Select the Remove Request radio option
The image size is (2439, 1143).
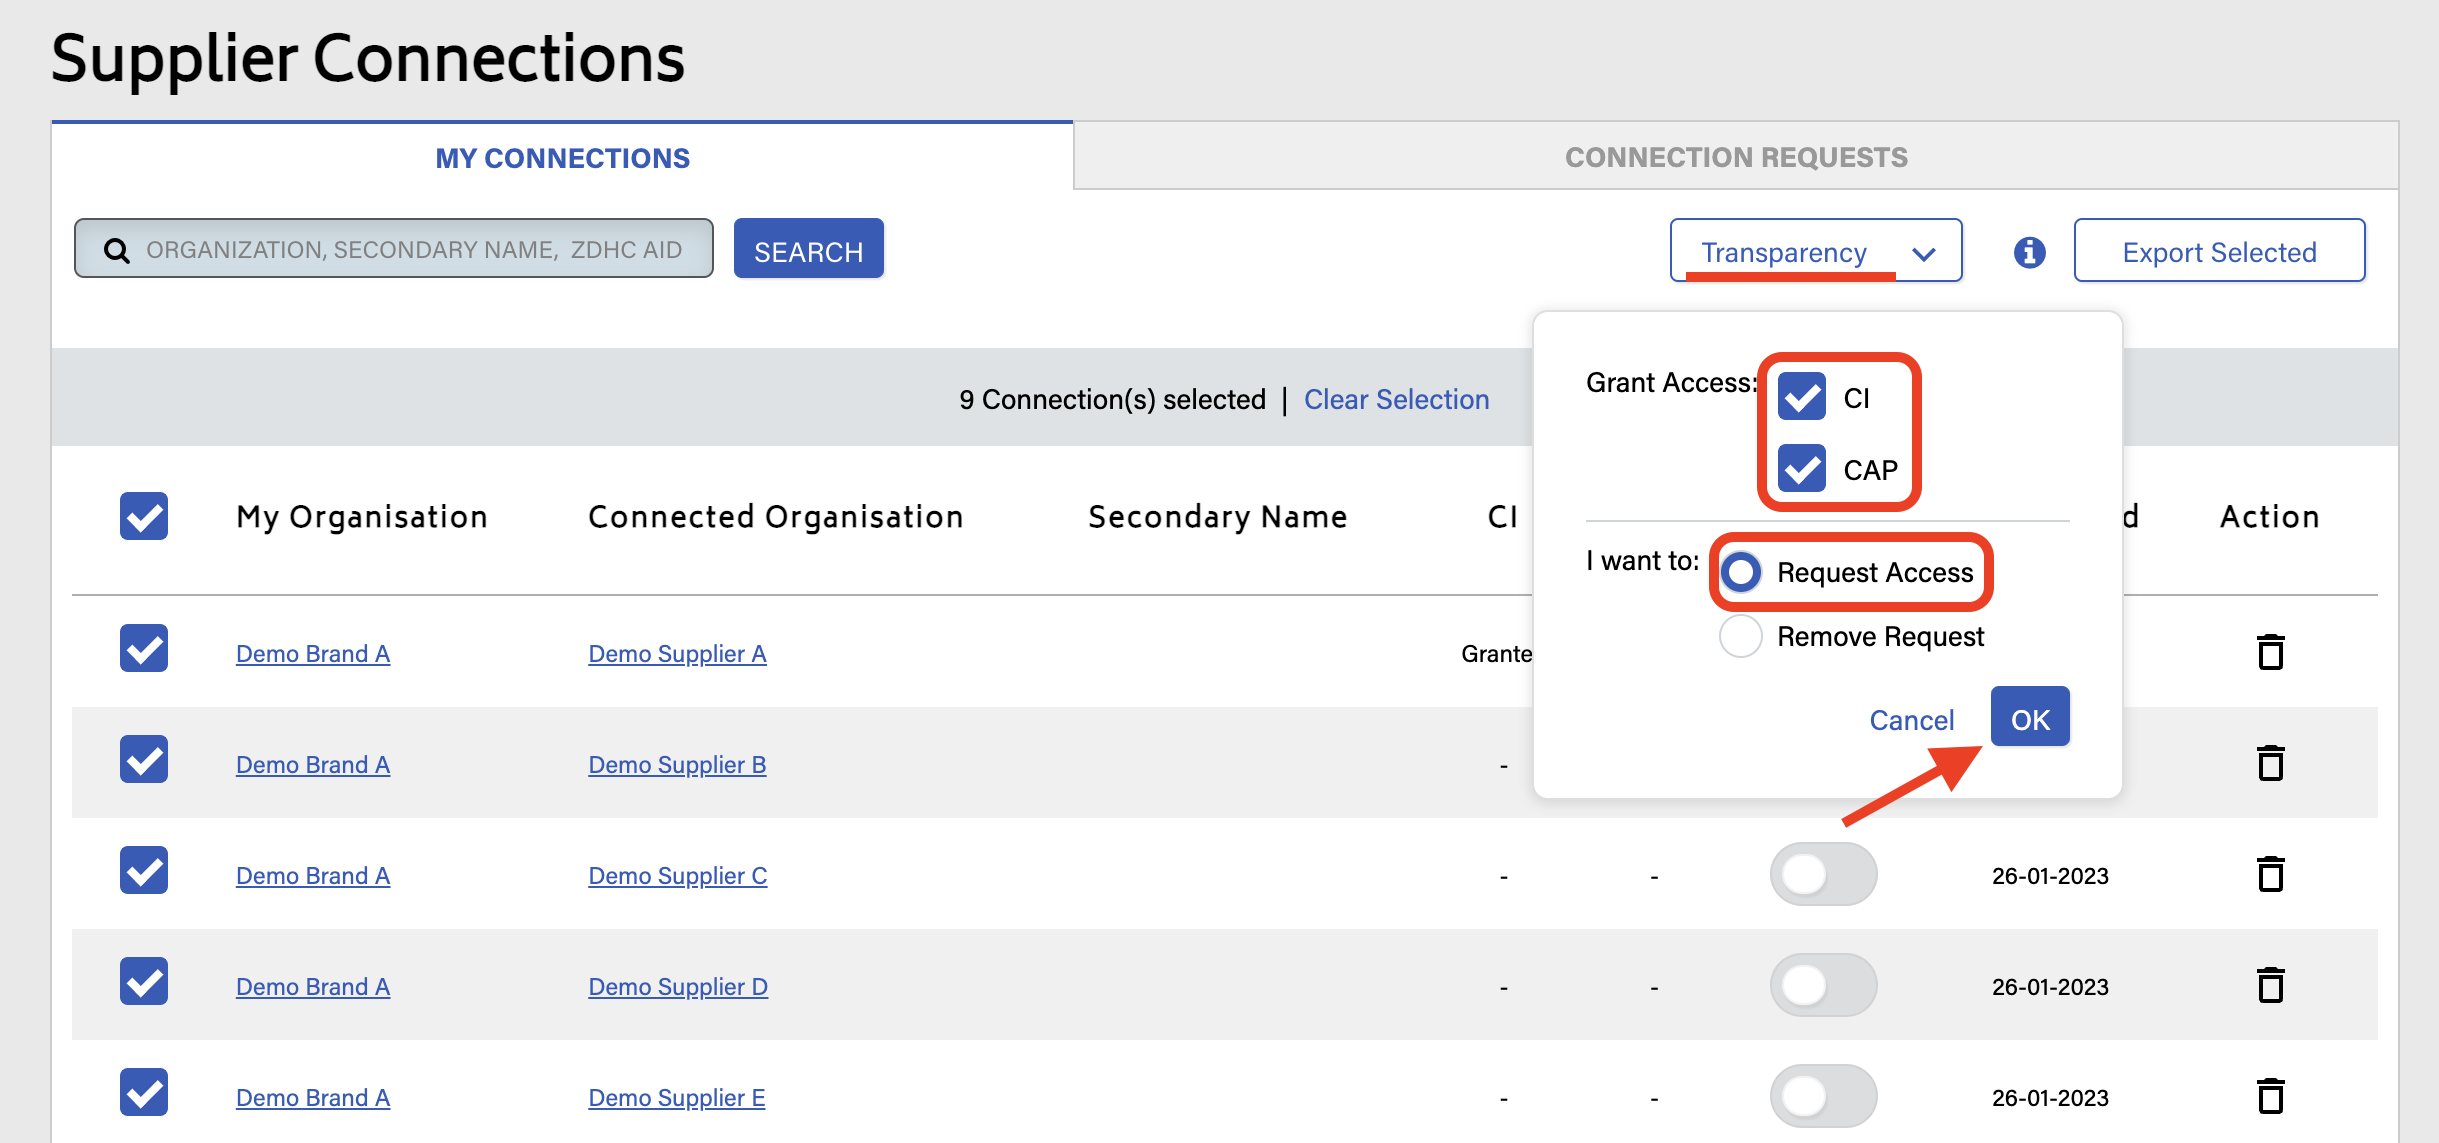tap(1741, 636)
